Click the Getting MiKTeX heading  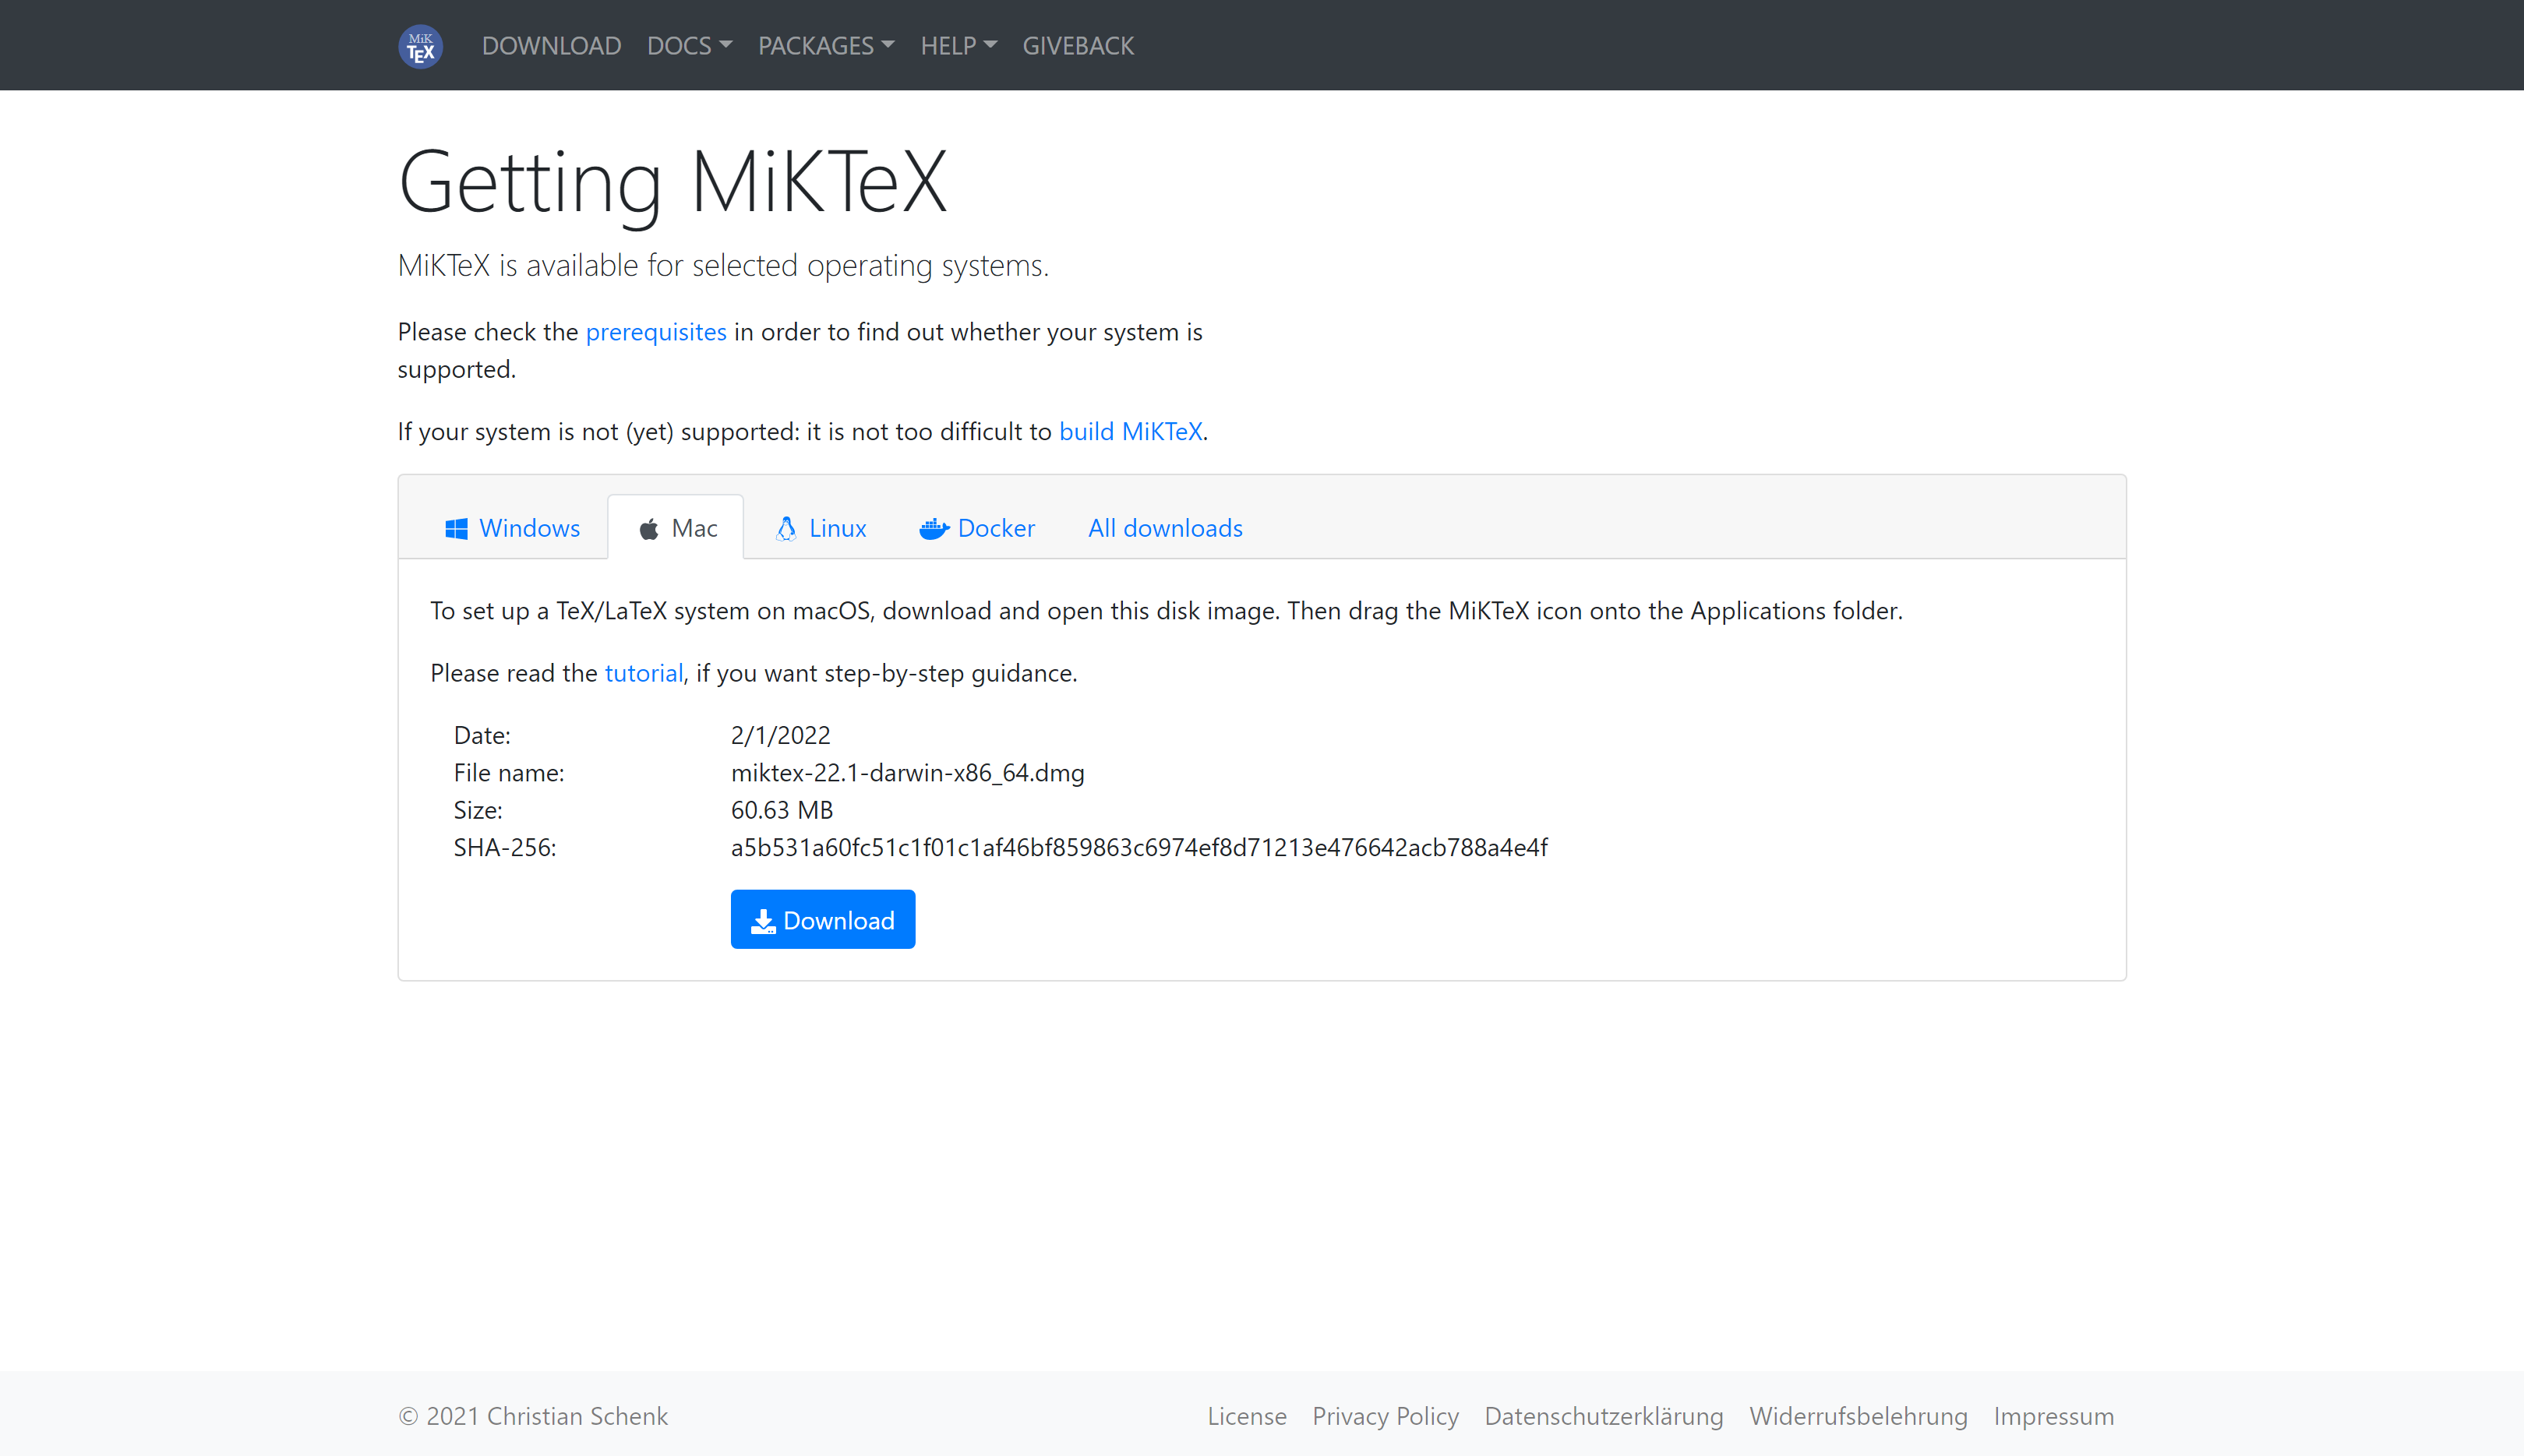[x=672, y=182]
